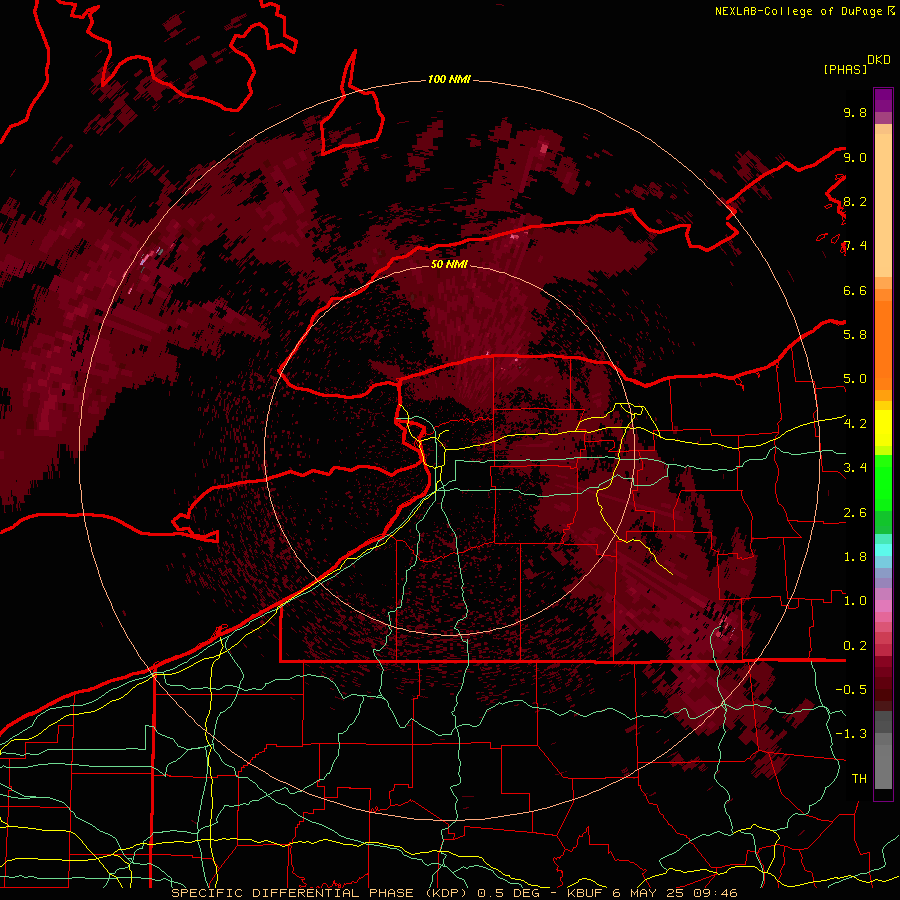Click the 2.6 value on the color scale

pyautogui.click(x=855, y=513)
